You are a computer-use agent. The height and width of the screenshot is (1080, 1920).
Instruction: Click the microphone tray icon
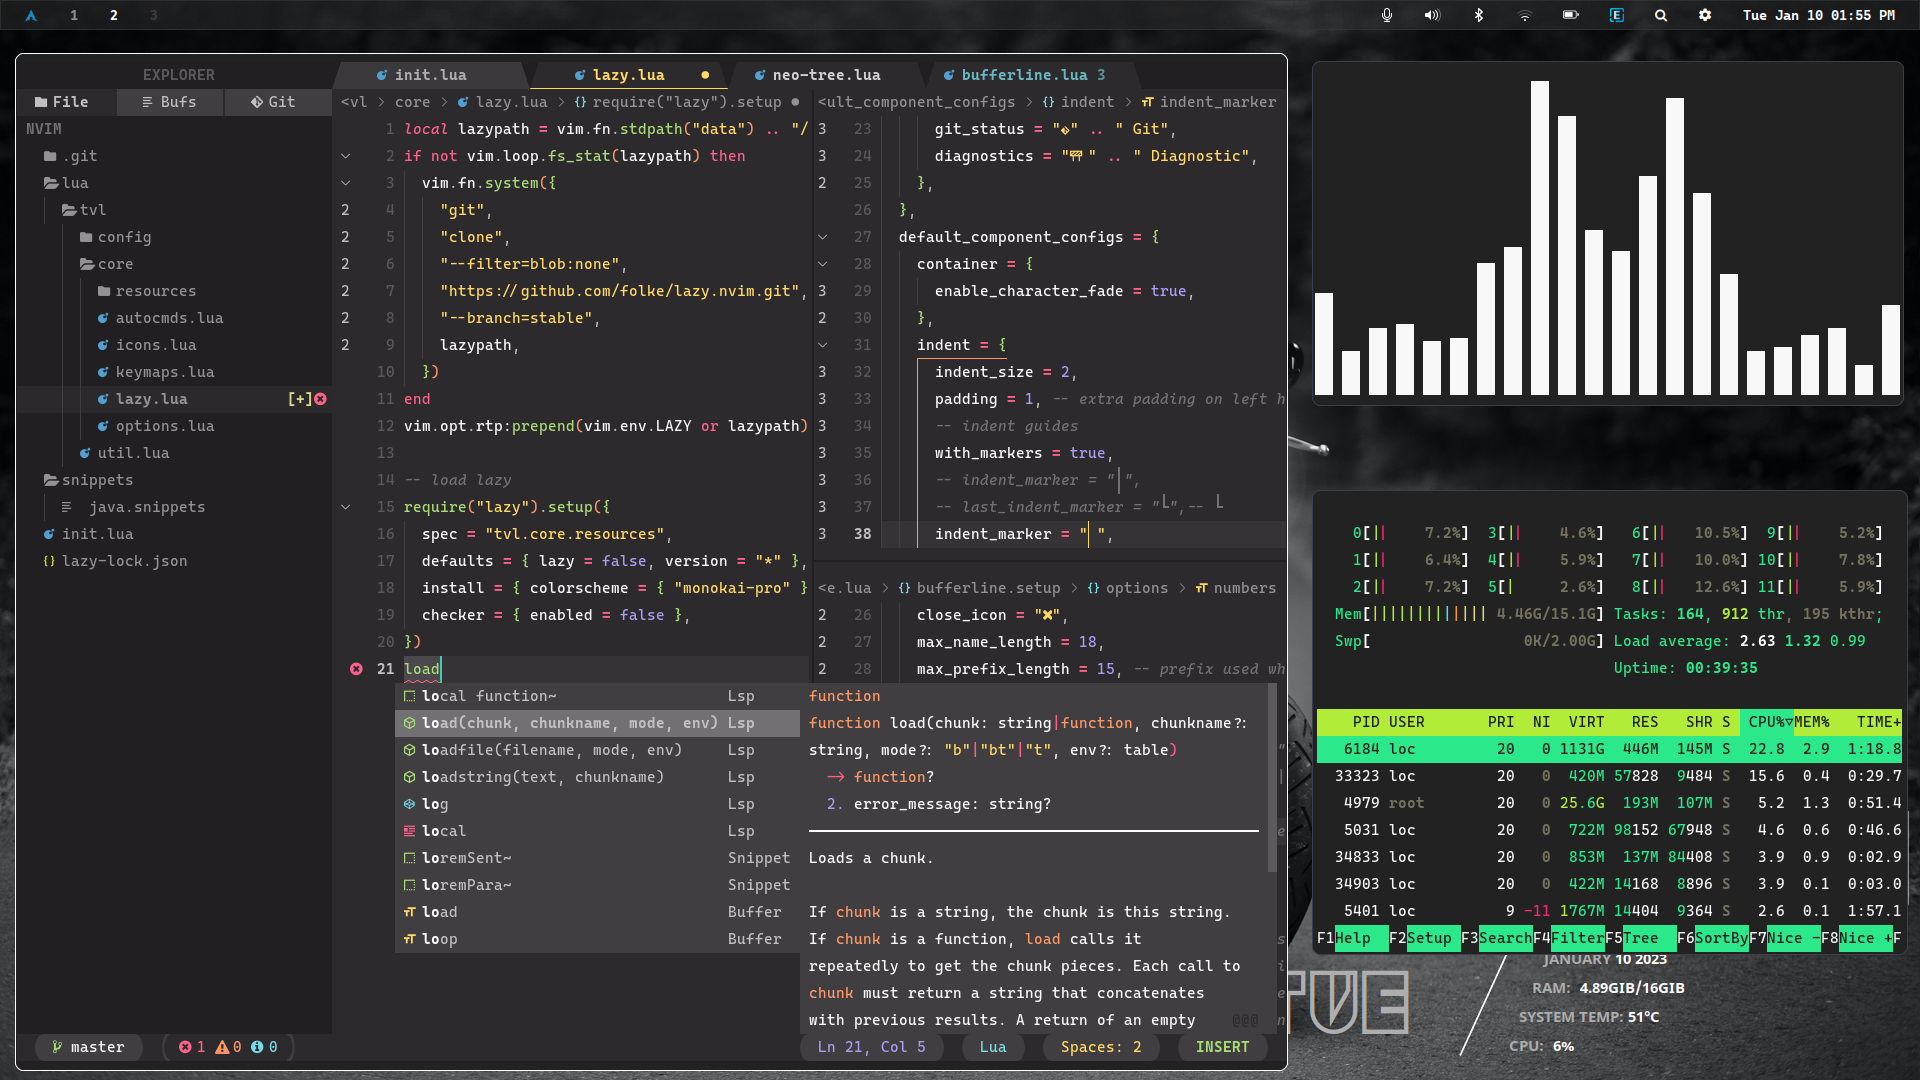1387,15
